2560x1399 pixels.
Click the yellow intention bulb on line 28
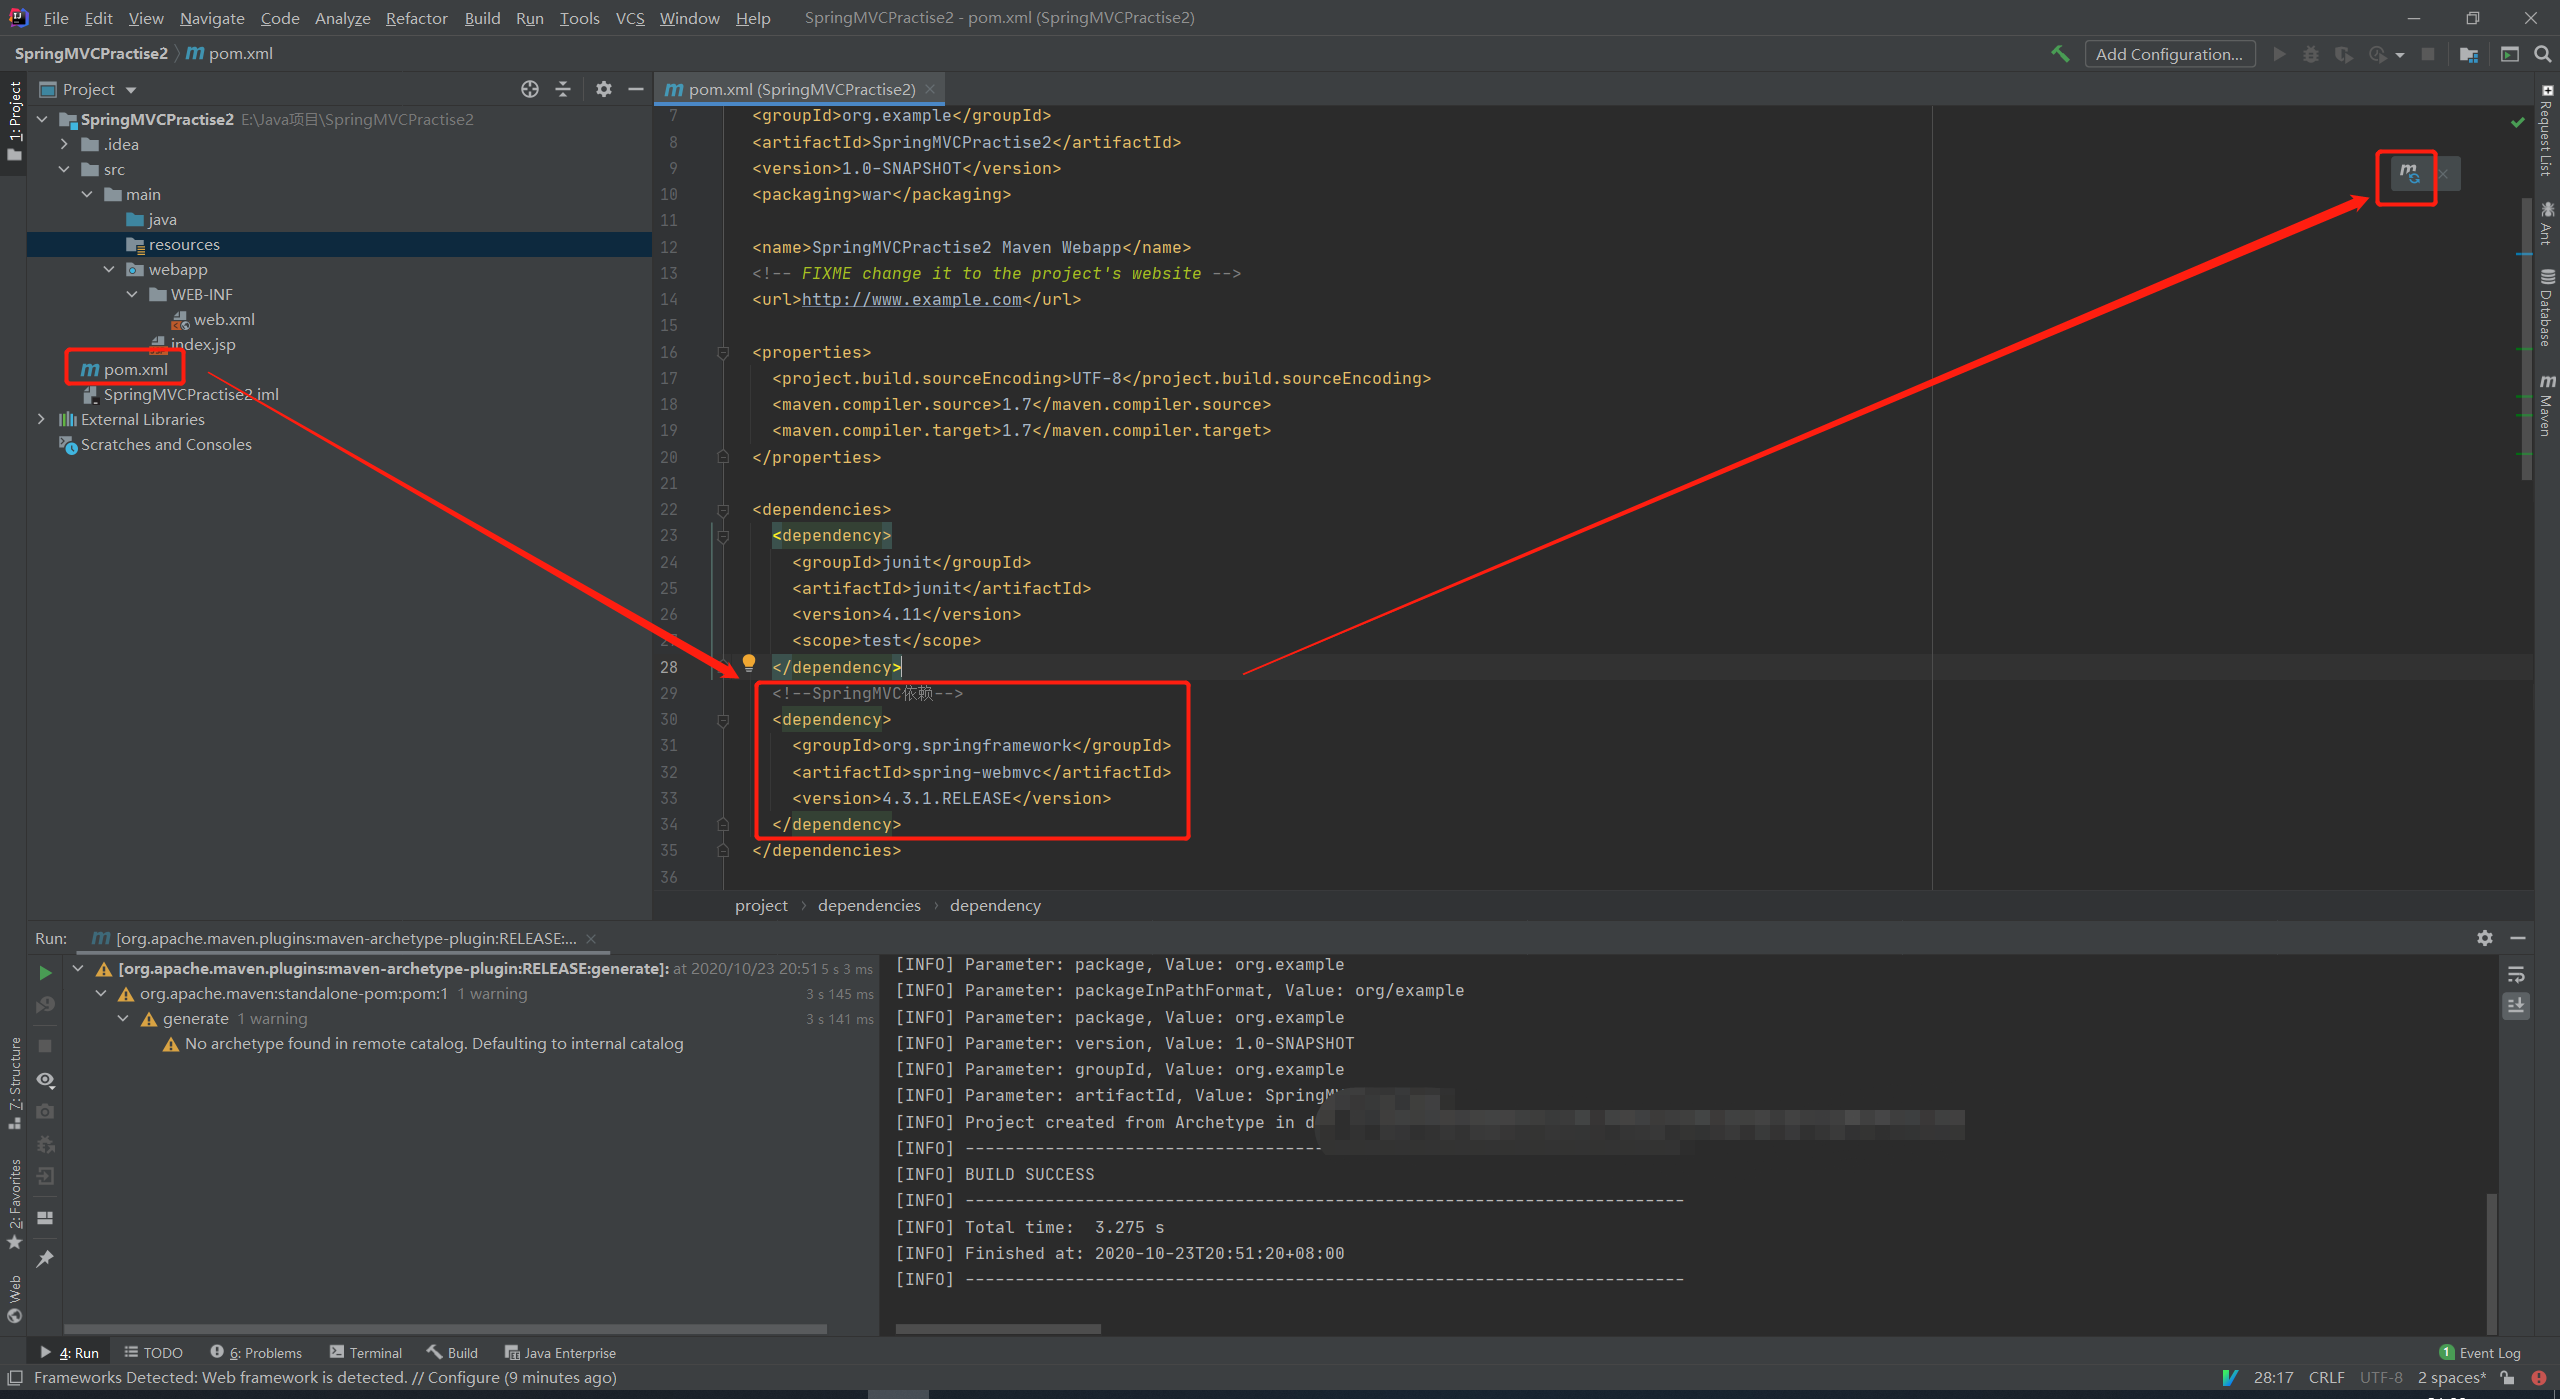pos(748,662)
